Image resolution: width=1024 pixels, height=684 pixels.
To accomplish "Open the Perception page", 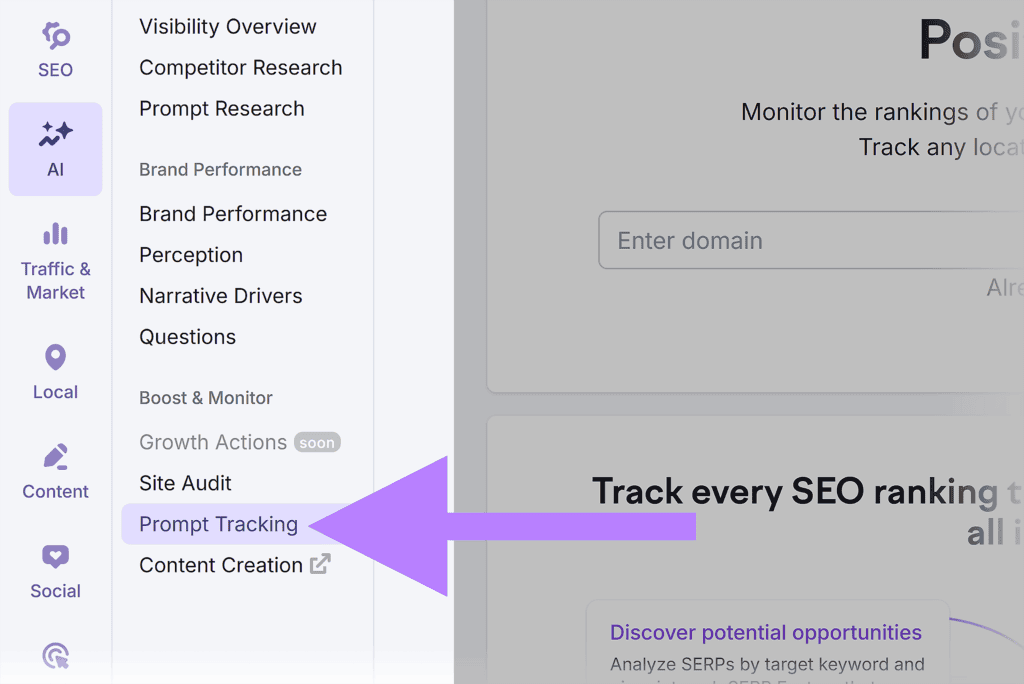I will pos(191,254).
